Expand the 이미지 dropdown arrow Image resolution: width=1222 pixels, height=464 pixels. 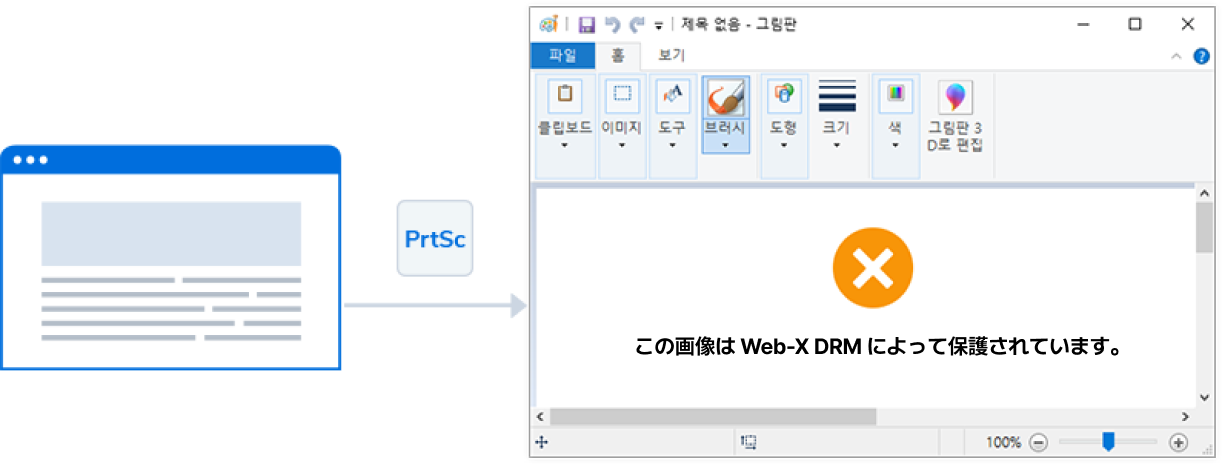(622, 145)
